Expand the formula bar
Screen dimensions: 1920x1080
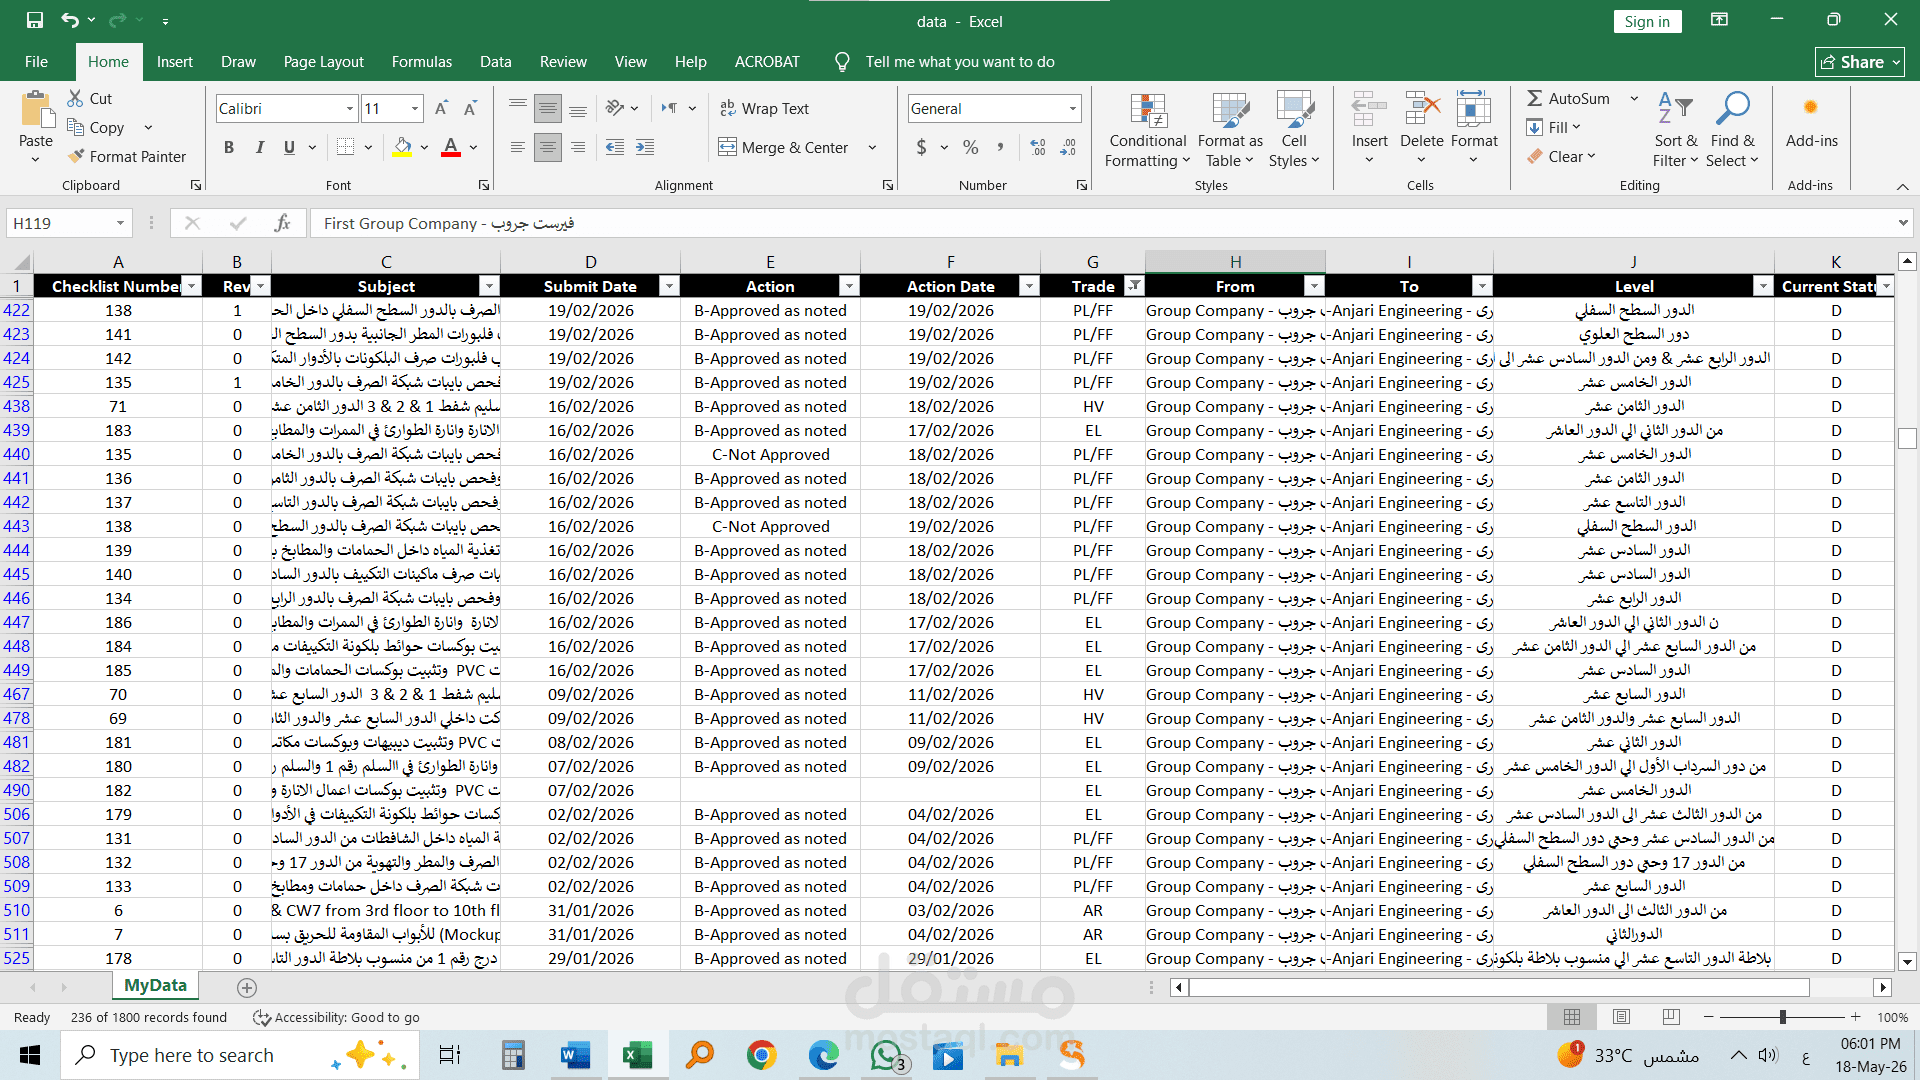(x=1903, y=223)
